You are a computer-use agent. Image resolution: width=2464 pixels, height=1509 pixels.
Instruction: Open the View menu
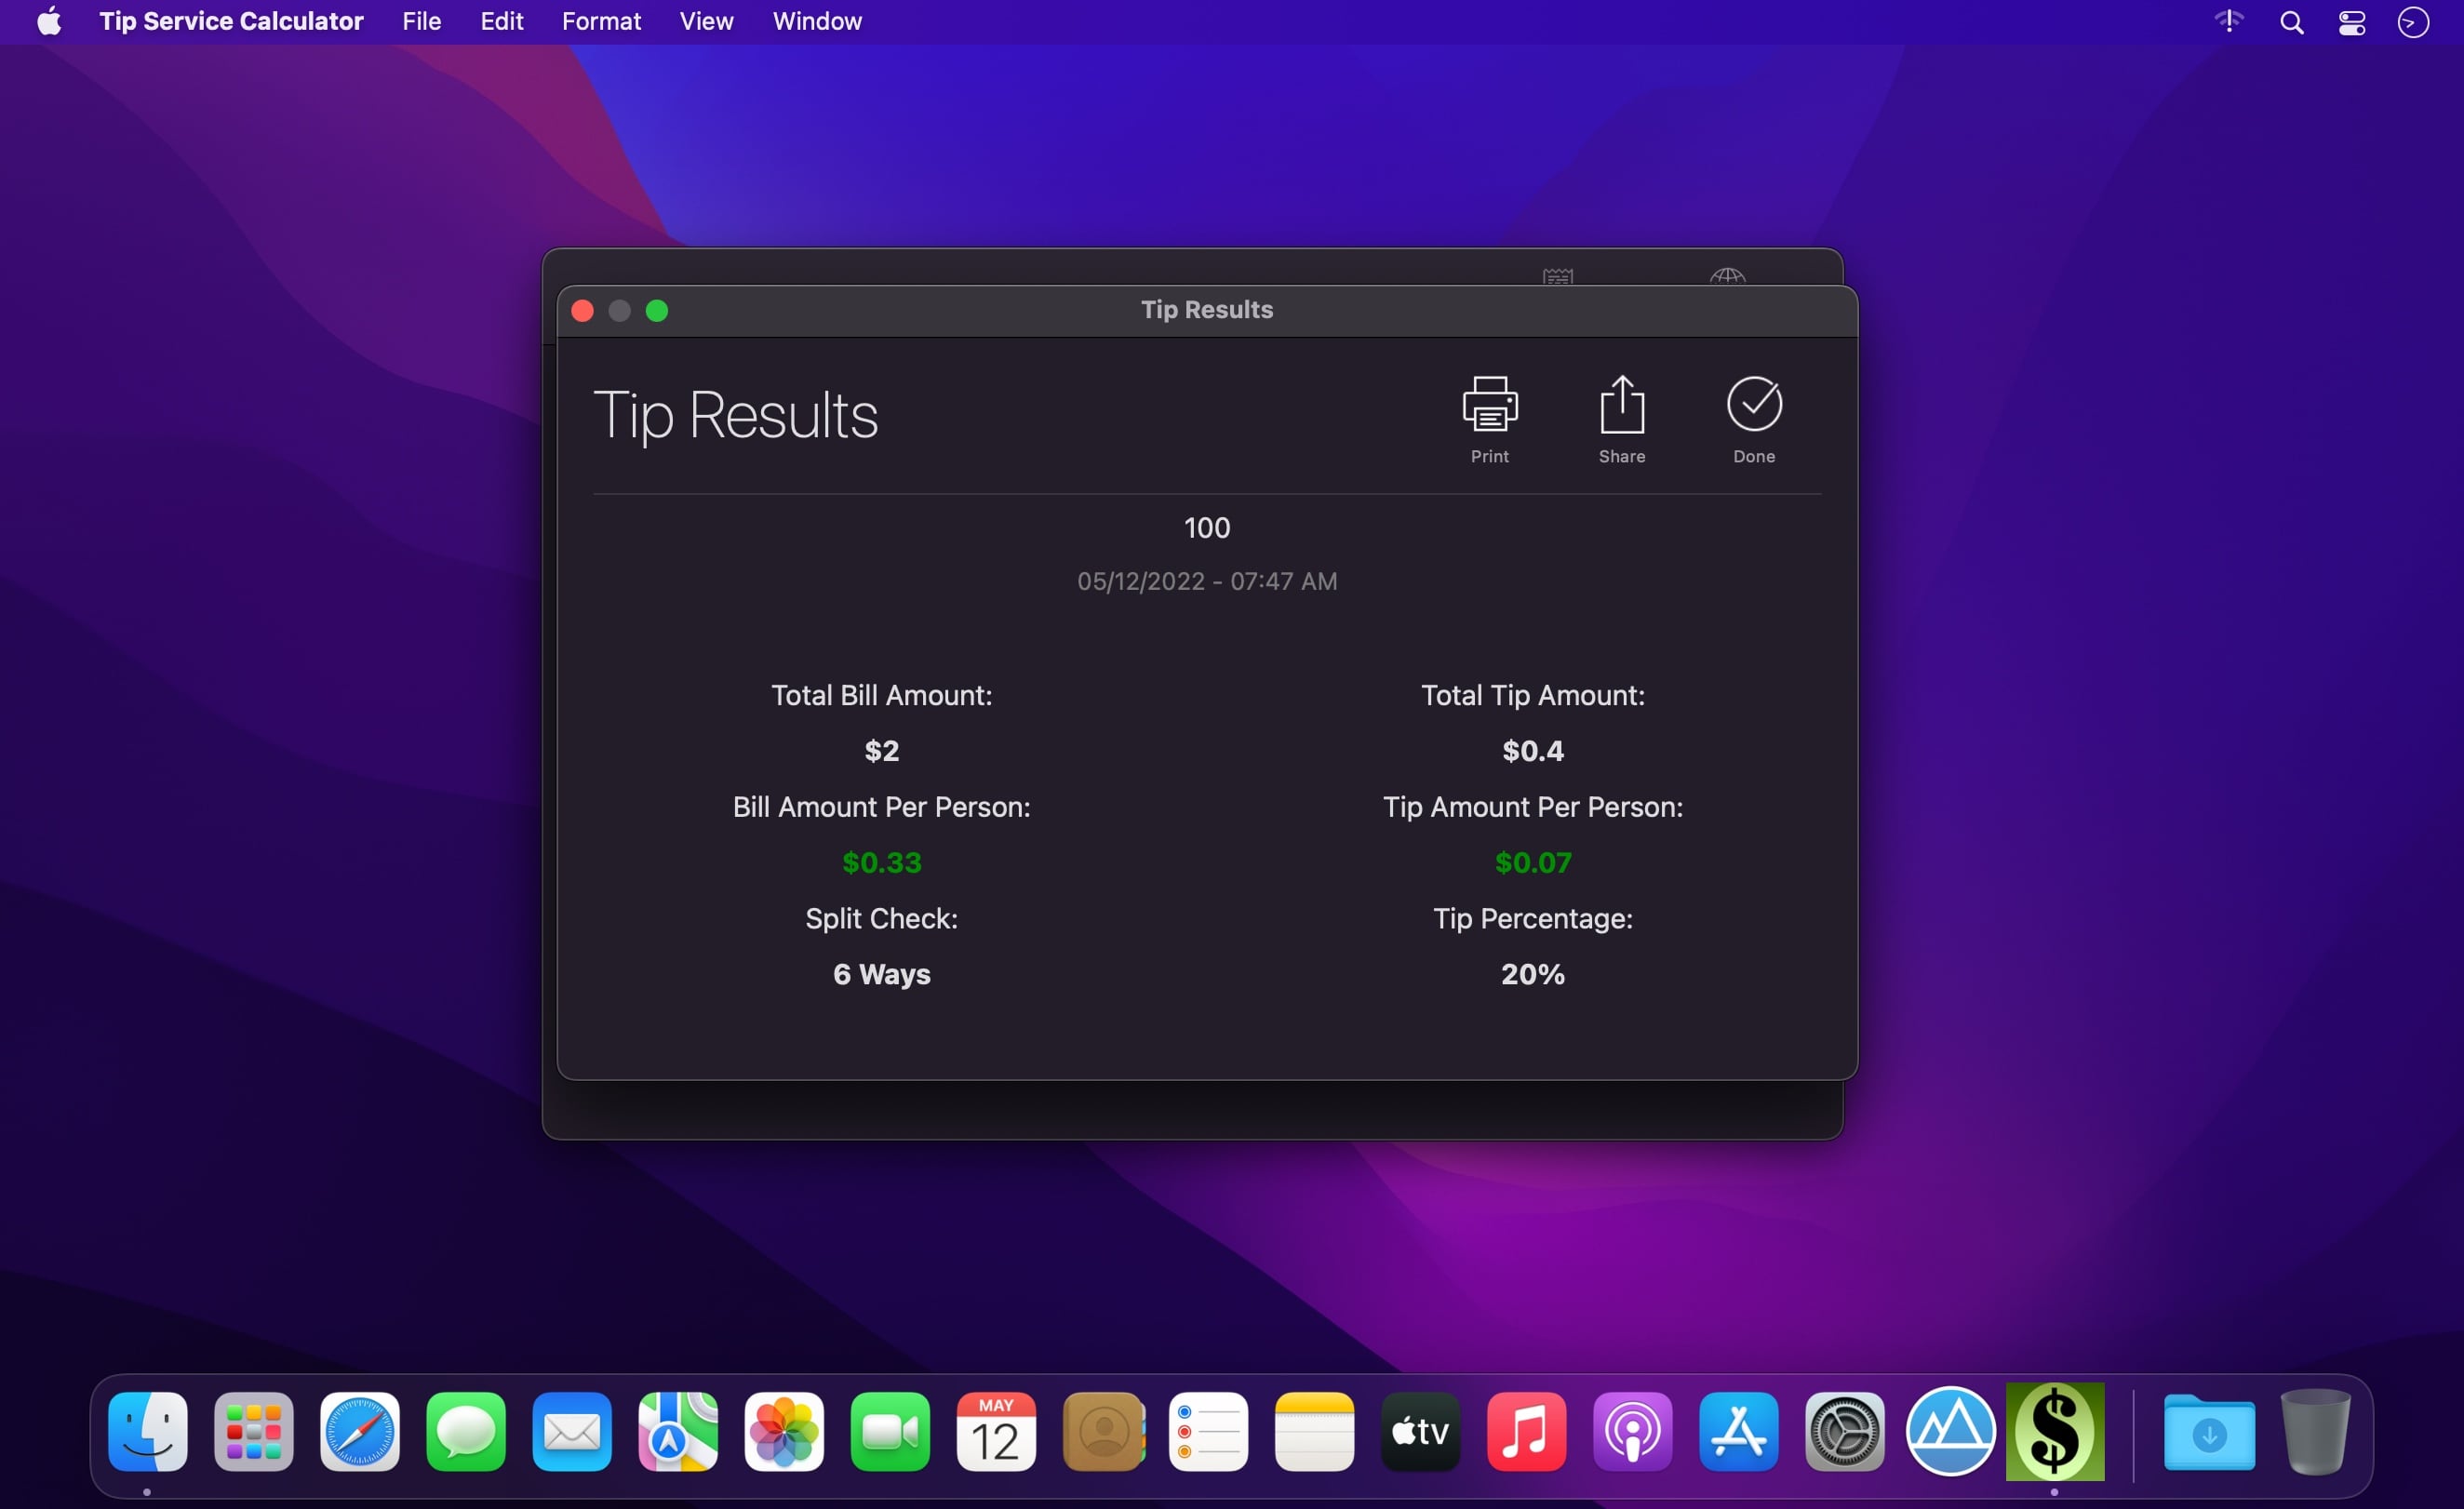[706, 22]
